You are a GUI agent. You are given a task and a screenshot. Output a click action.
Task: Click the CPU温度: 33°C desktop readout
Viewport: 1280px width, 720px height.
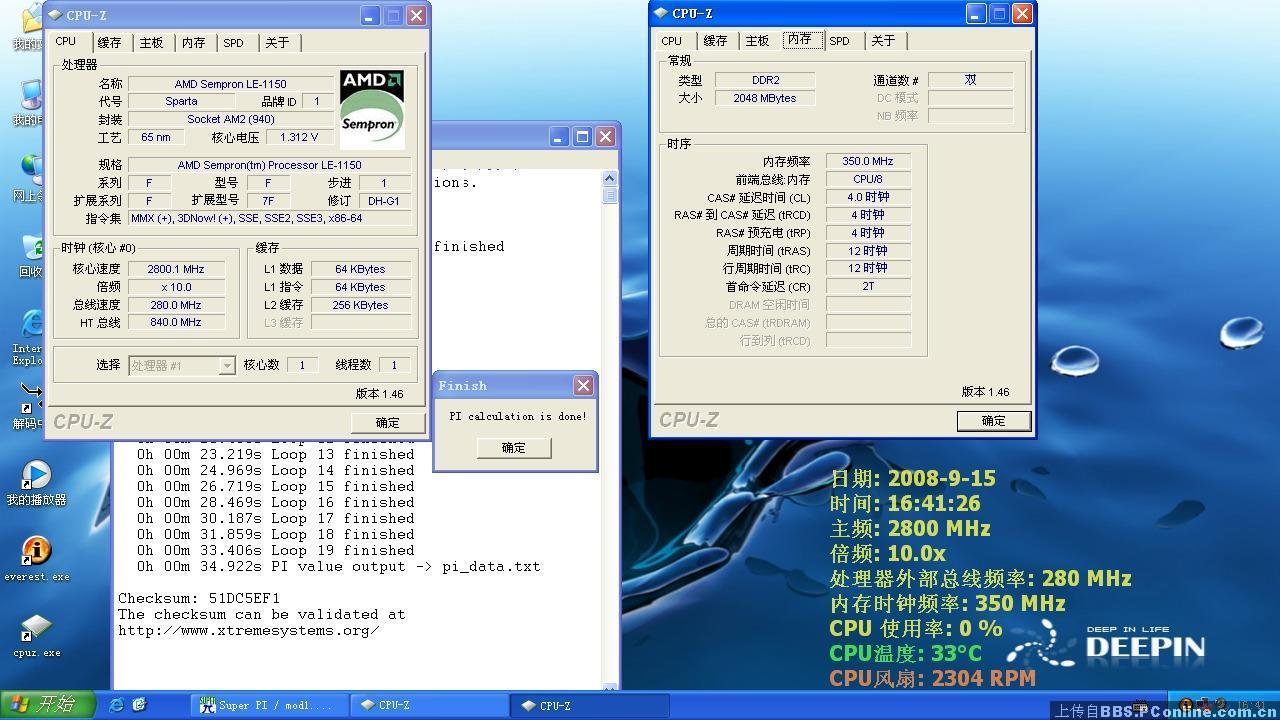click(905, 653)
